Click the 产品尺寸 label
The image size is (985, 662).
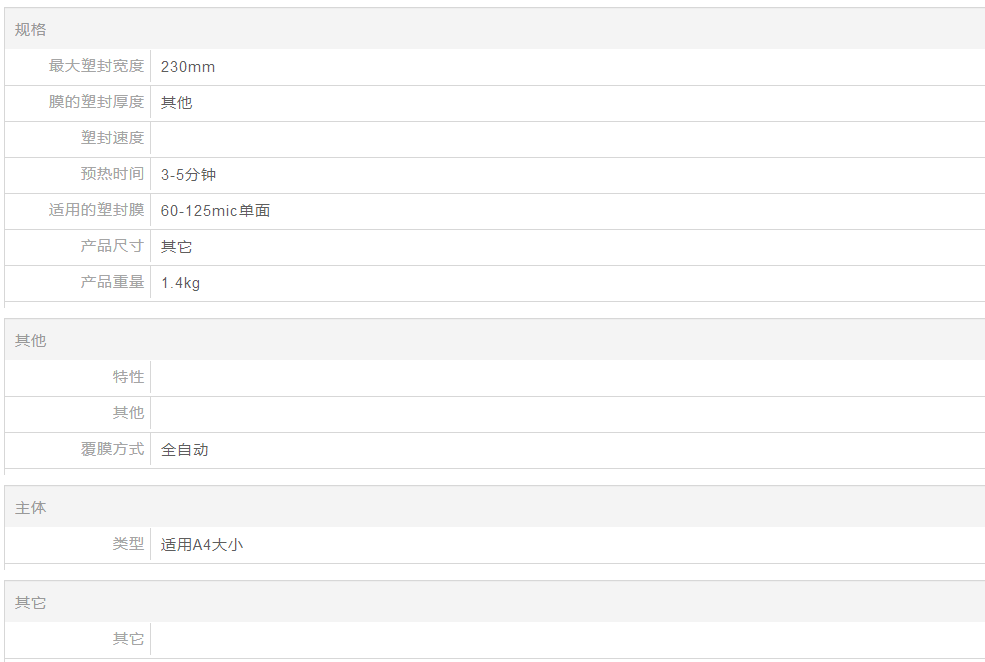click(x=112, y=246)
